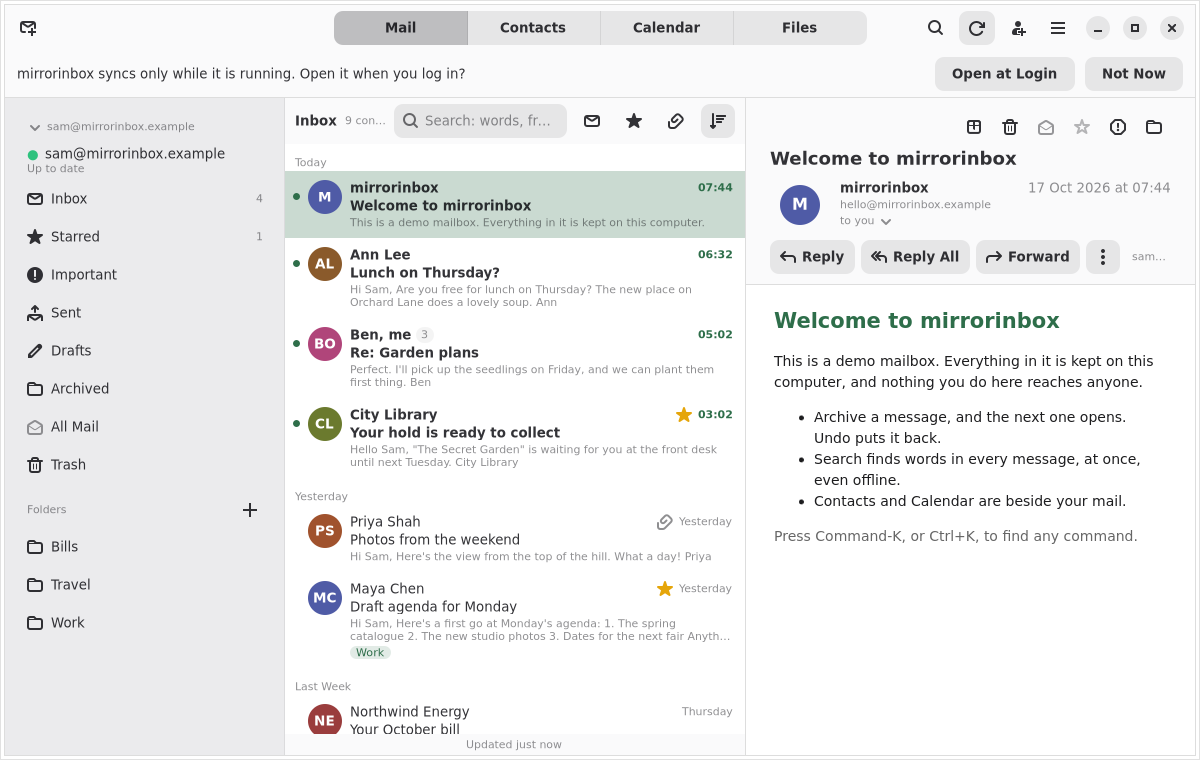Open Maya Chen's Draft agenda for Monday
1200x760 pixels.
(515, 620)
